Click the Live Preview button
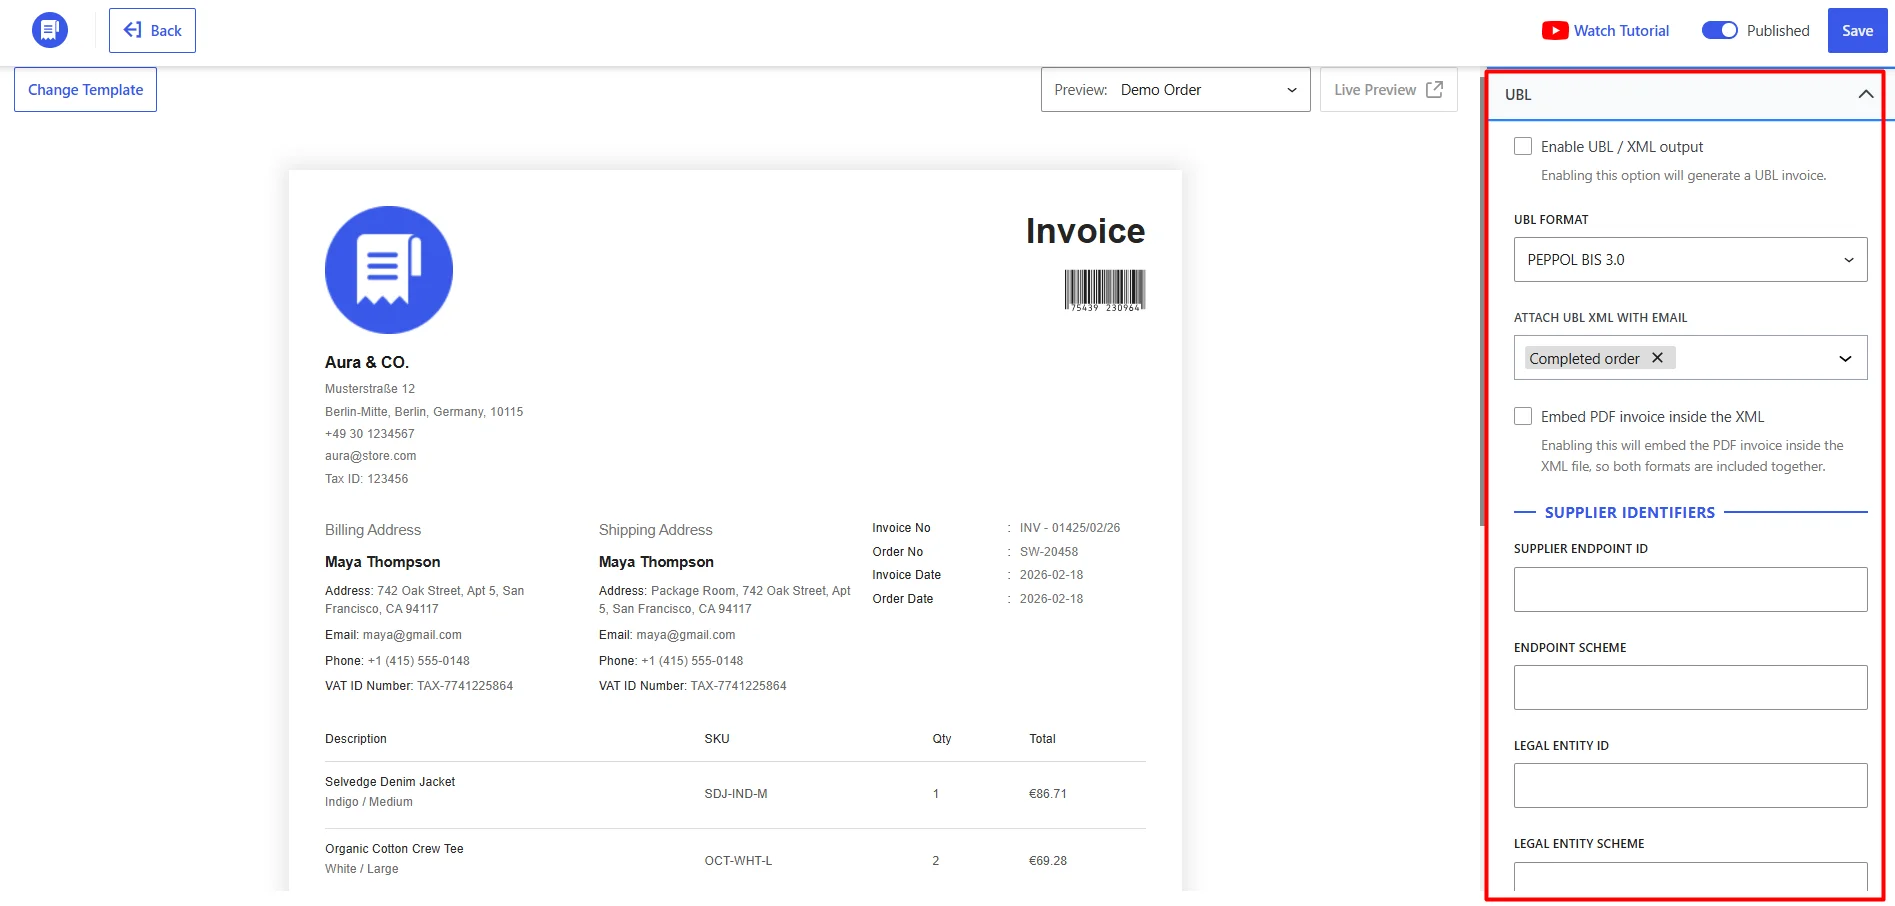 pyautogui.click(x=1388, y=89)
